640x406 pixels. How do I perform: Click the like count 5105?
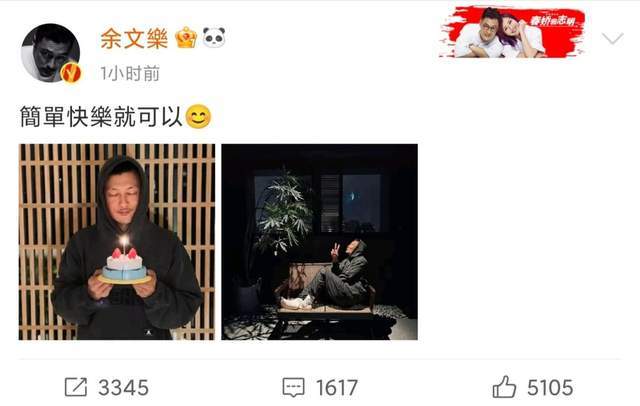pyautogui.click(x=550, y=388)
